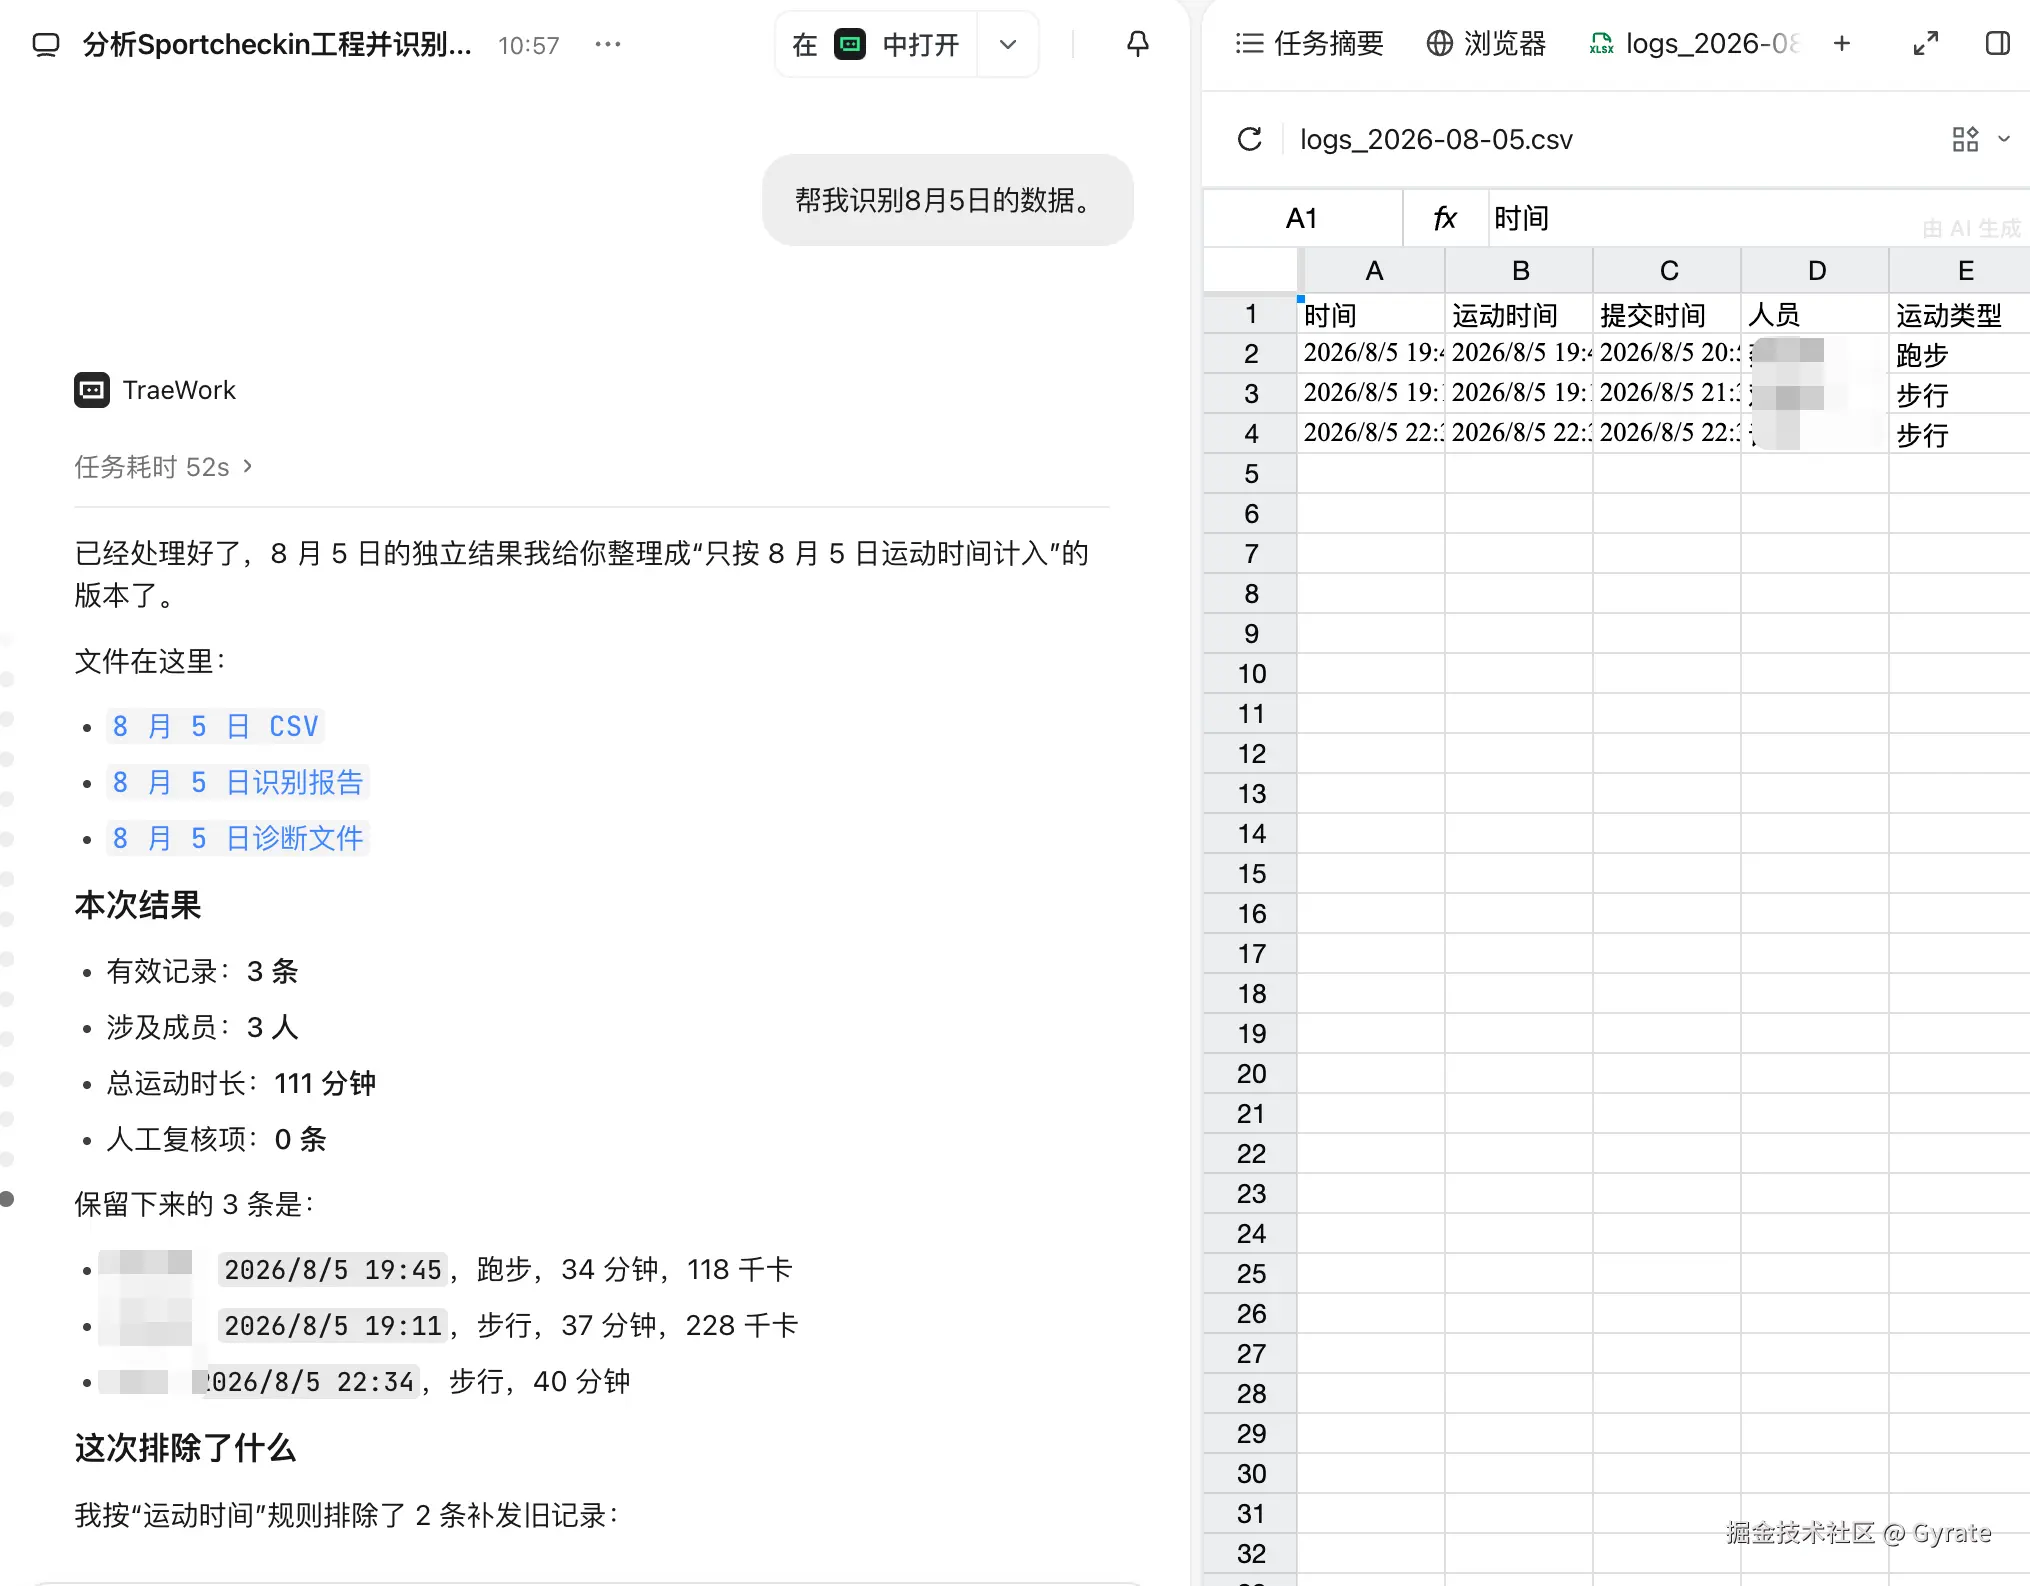Toggle the side panel layout icon
Viewport: 2030px width, 1586px height.
pos(1998,44)
